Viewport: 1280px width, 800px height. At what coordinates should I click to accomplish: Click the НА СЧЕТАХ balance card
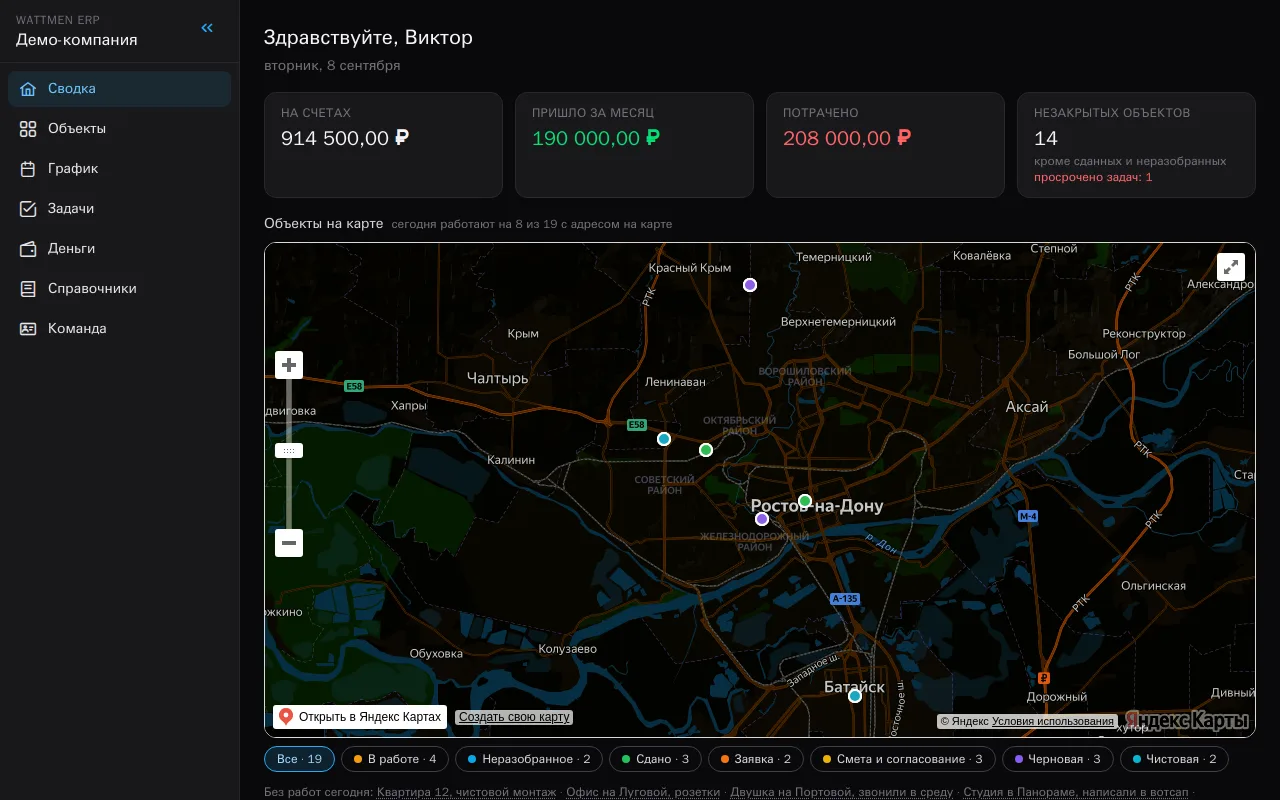(383, 145)
